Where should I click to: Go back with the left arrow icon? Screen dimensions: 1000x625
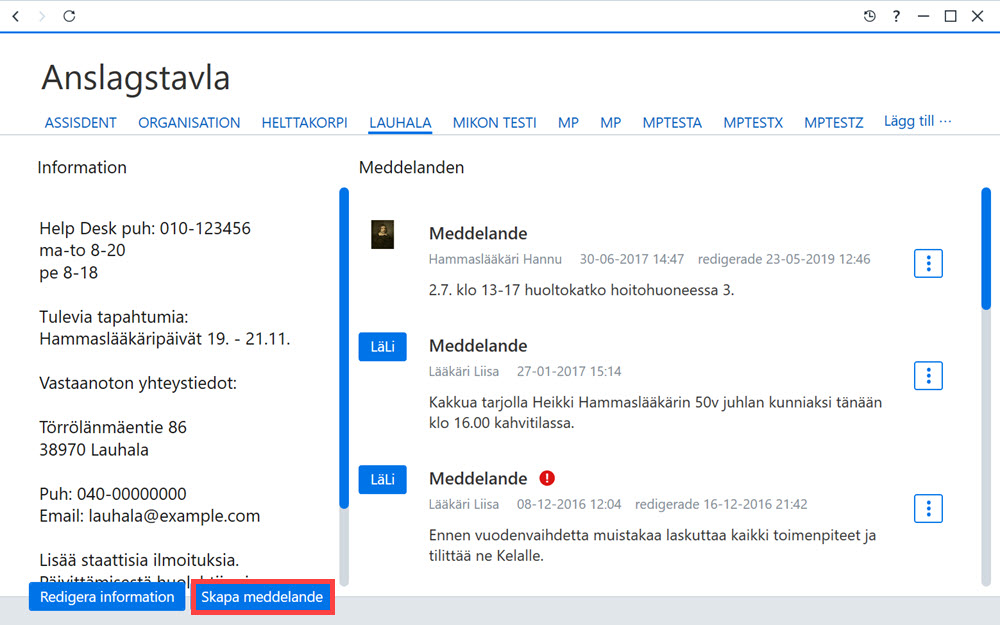16,16
